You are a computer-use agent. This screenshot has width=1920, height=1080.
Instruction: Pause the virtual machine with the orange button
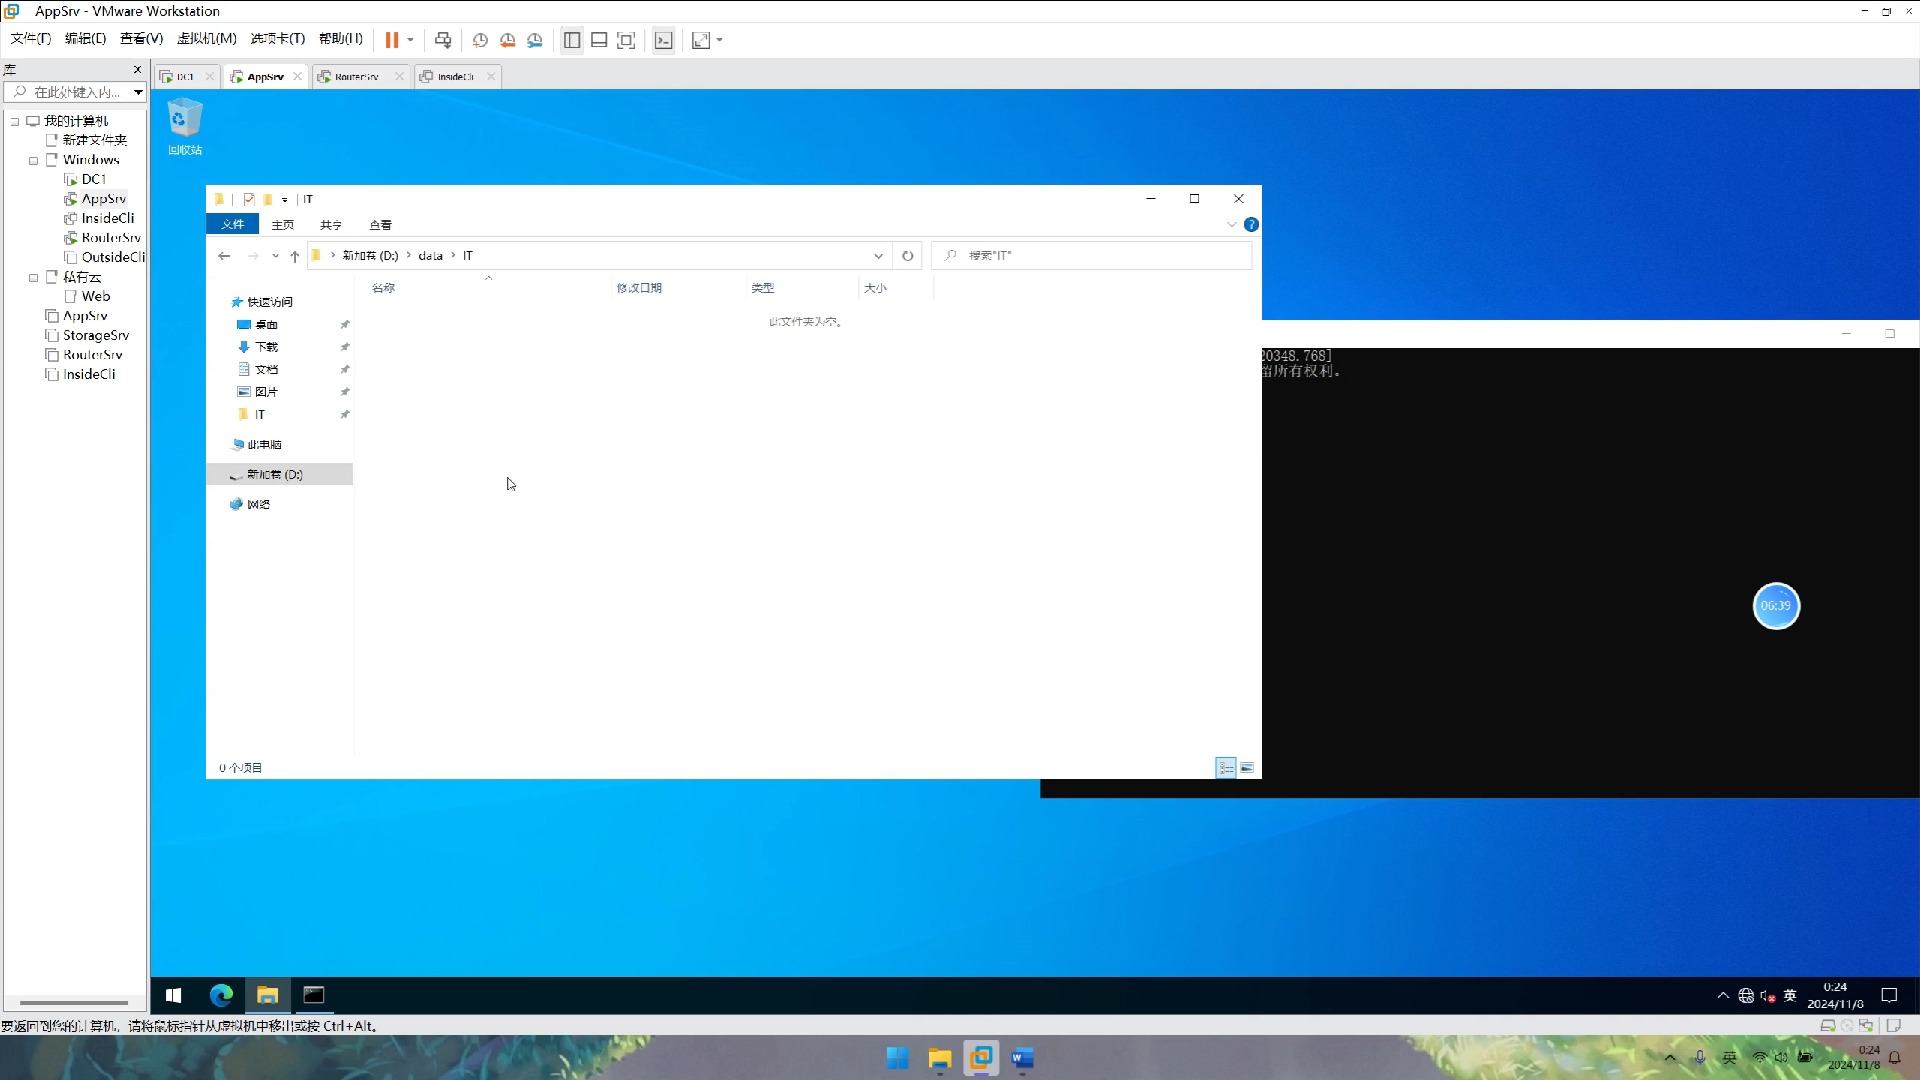click(x=391, y=40)
